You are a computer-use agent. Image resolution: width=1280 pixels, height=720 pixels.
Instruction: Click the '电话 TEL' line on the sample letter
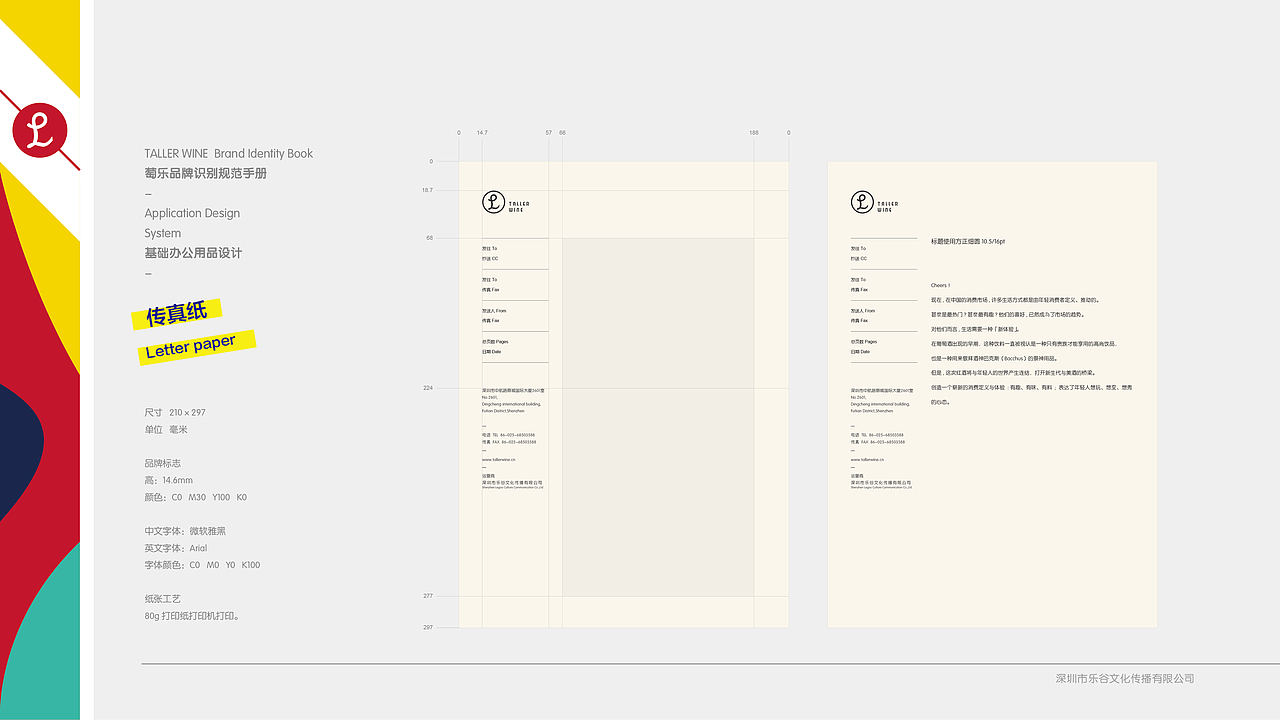pos(878,435)
